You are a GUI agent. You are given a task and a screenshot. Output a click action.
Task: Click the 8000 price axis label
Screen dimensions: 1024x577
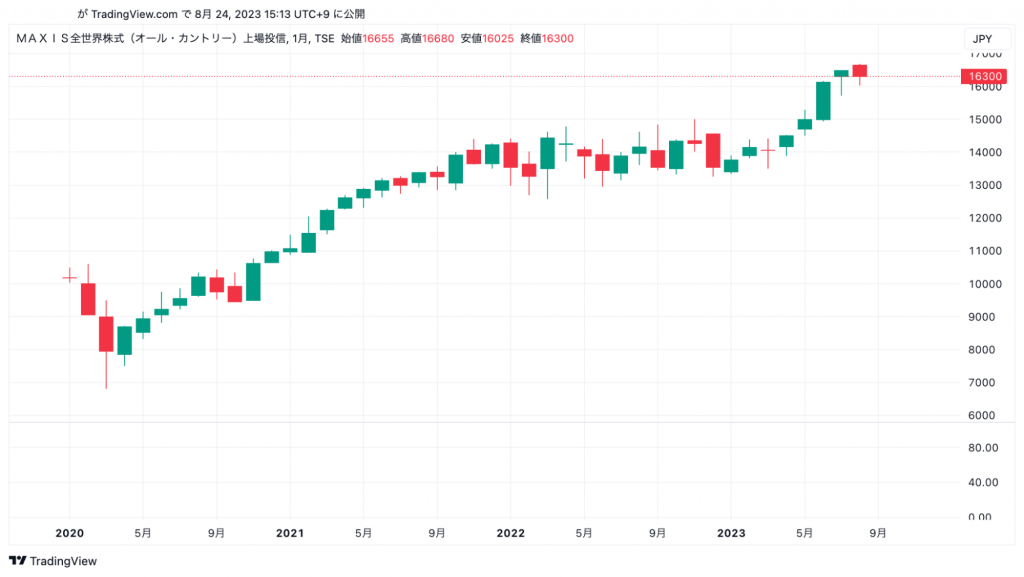(x=982, y=349)
